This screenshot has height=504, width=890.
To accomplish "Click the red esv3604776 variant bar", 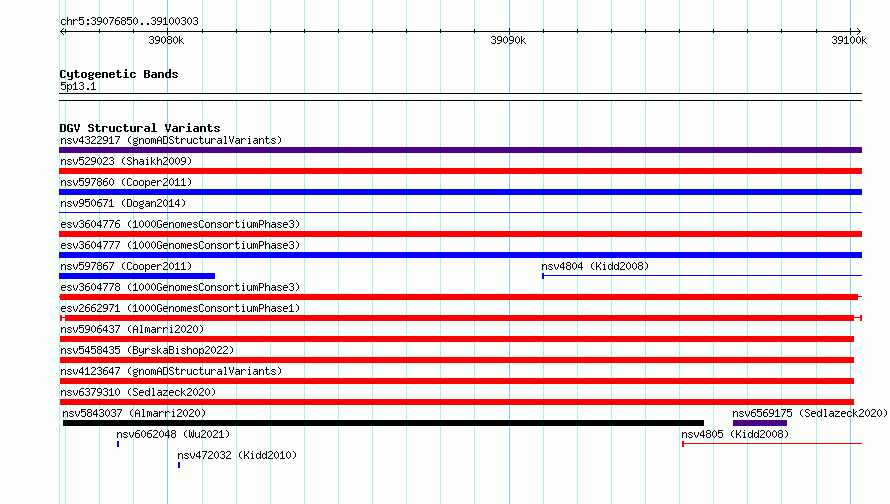I will point(460,234).
